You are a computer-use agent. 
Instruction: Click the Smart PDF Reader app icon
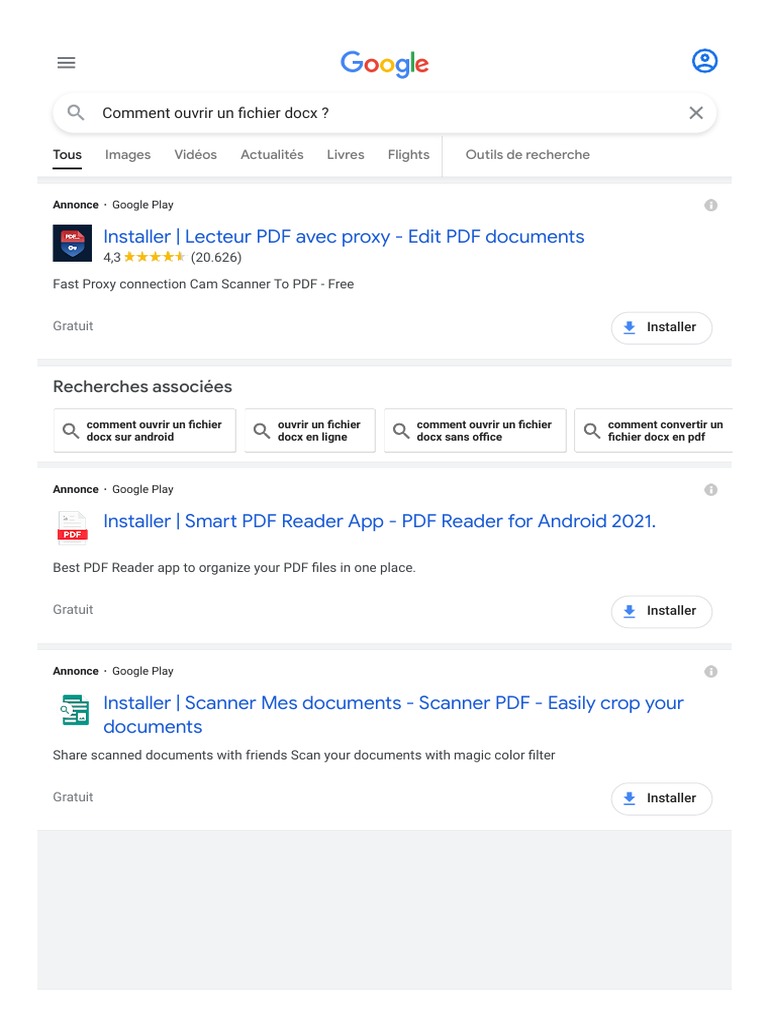tap(72, 527)
